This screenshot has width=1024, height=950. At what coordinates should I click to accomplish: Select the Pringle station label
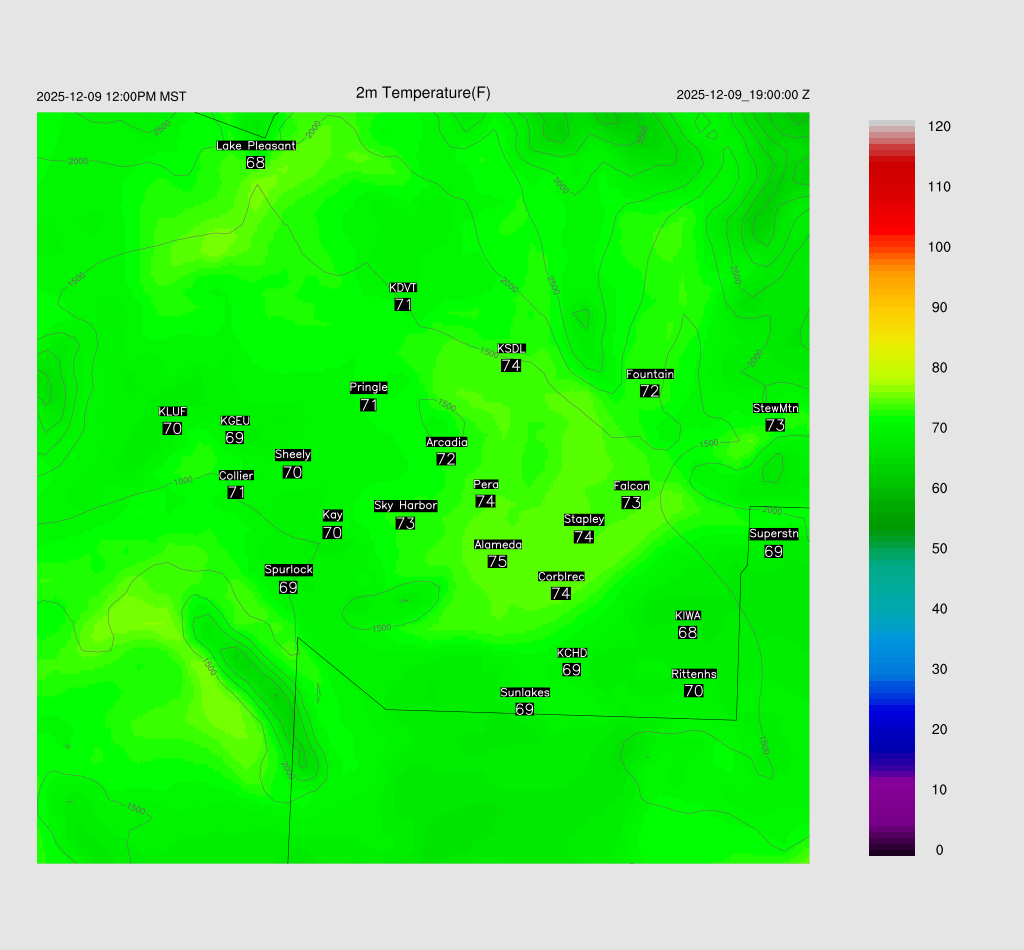click(369, 387)
